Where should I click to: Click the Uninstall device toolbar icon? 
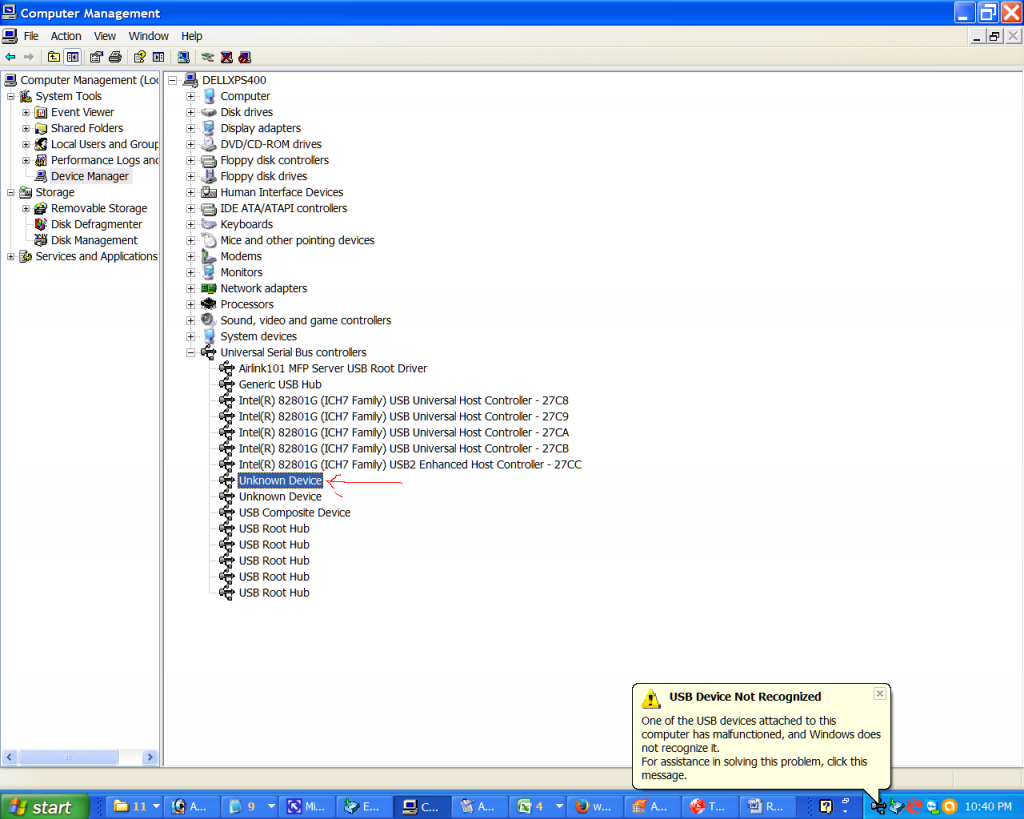tap(227, 57)
